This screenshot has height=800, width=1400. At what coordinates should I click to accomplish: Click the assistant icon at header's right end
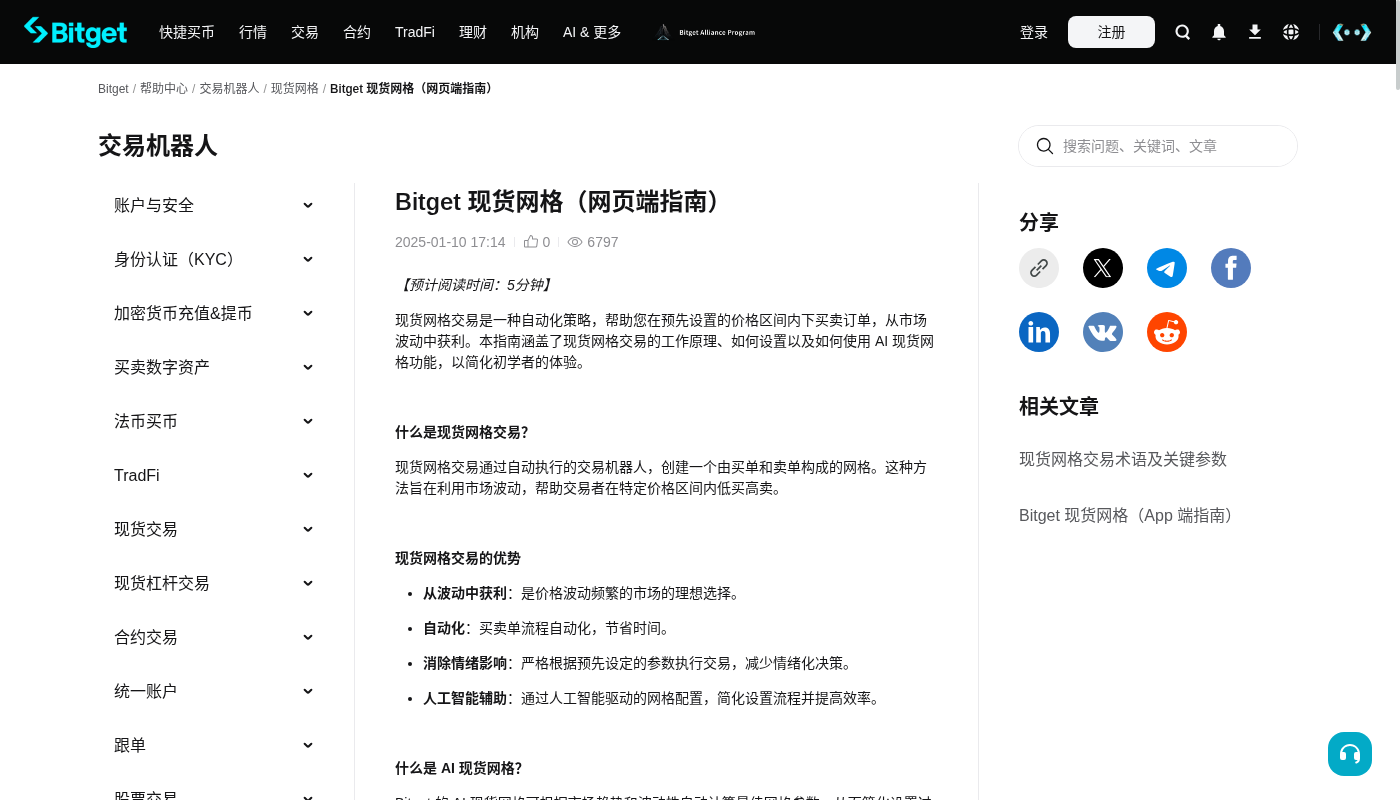1352,32
